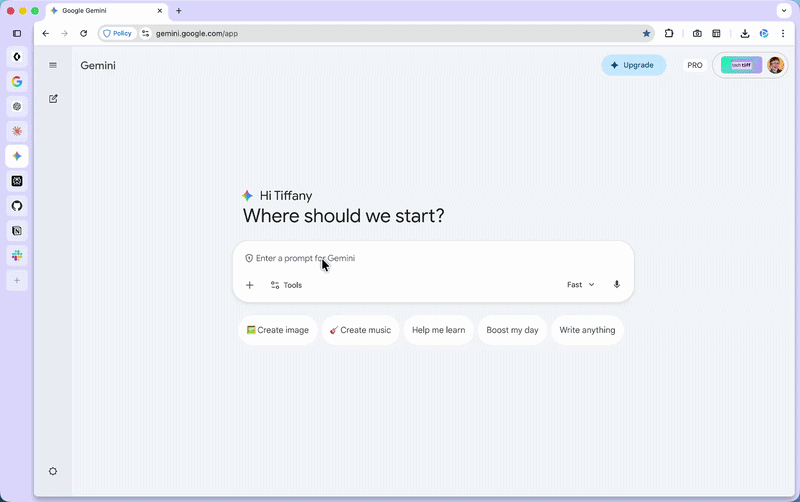
Task: Open the Slack shortcut in sidebar
Action: point(17,256)
